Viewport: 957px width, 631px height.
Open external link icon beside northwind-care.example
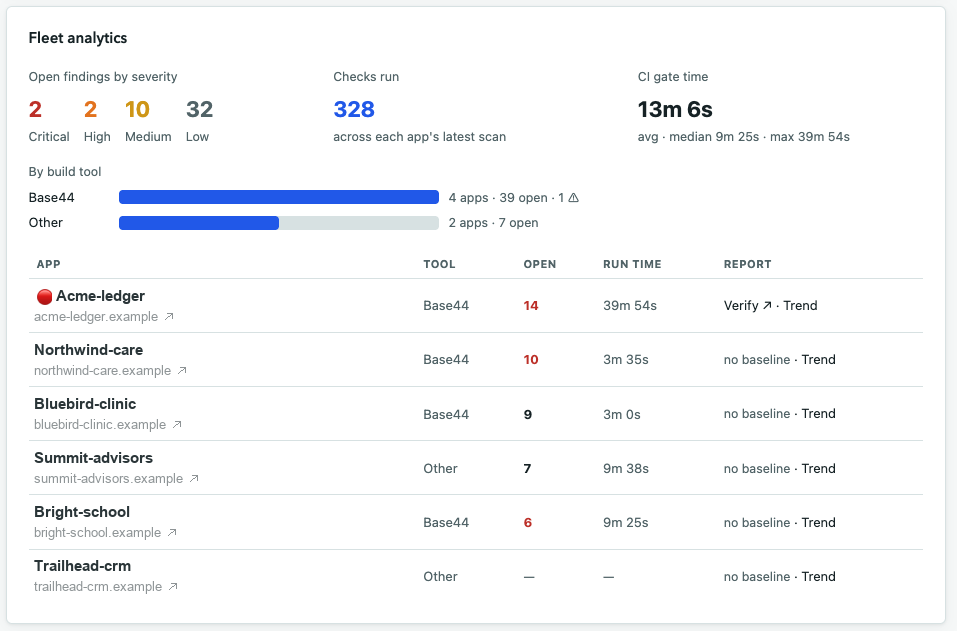click(182, 370)
